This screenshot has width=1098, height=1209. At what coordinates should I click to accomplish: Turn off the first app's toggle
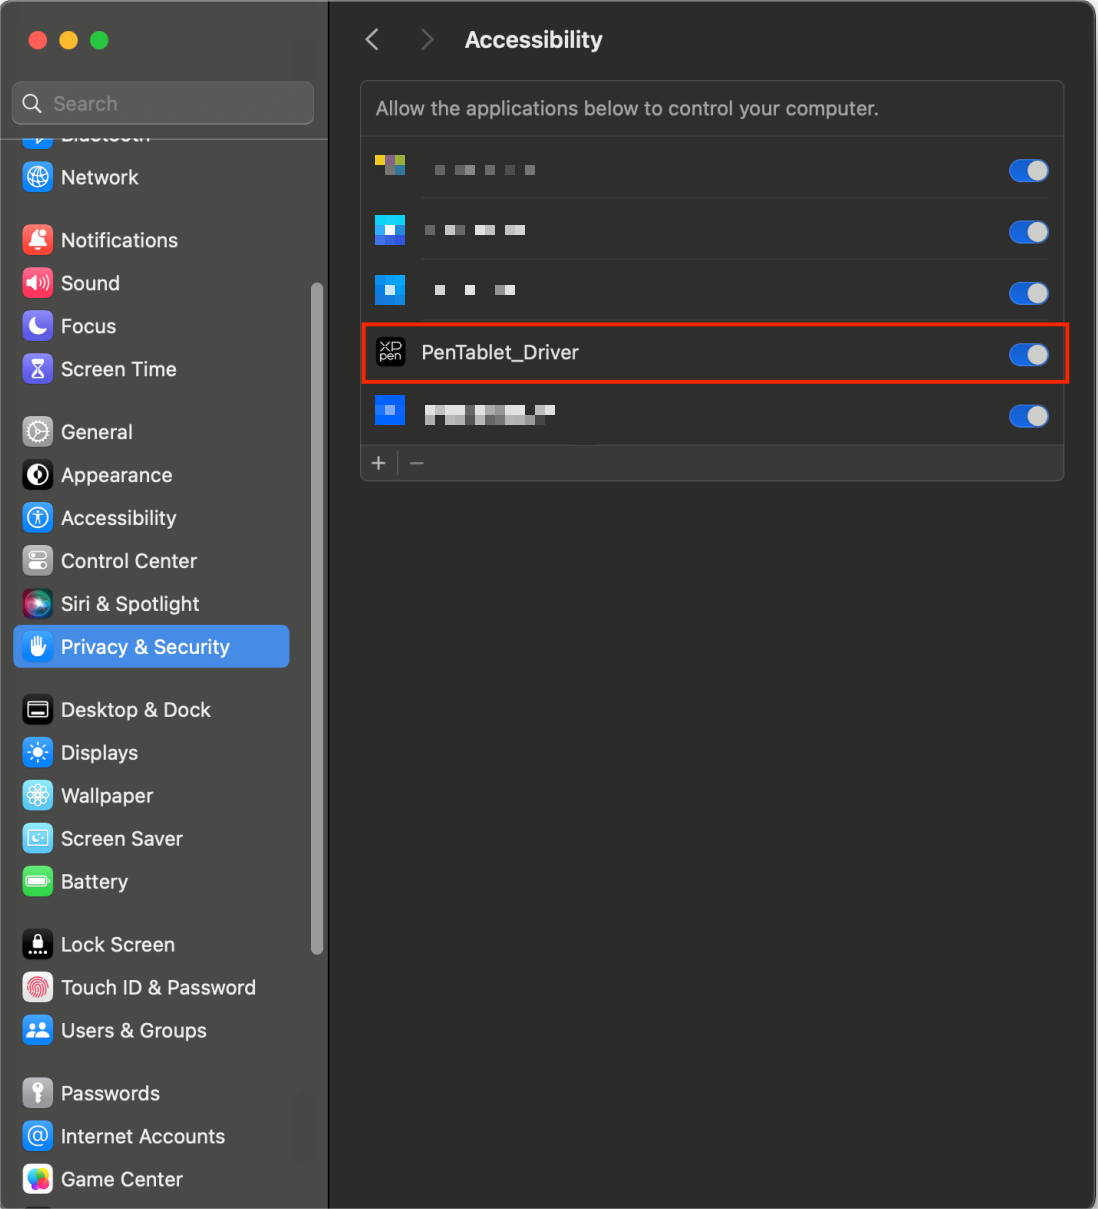[1028, 171]
